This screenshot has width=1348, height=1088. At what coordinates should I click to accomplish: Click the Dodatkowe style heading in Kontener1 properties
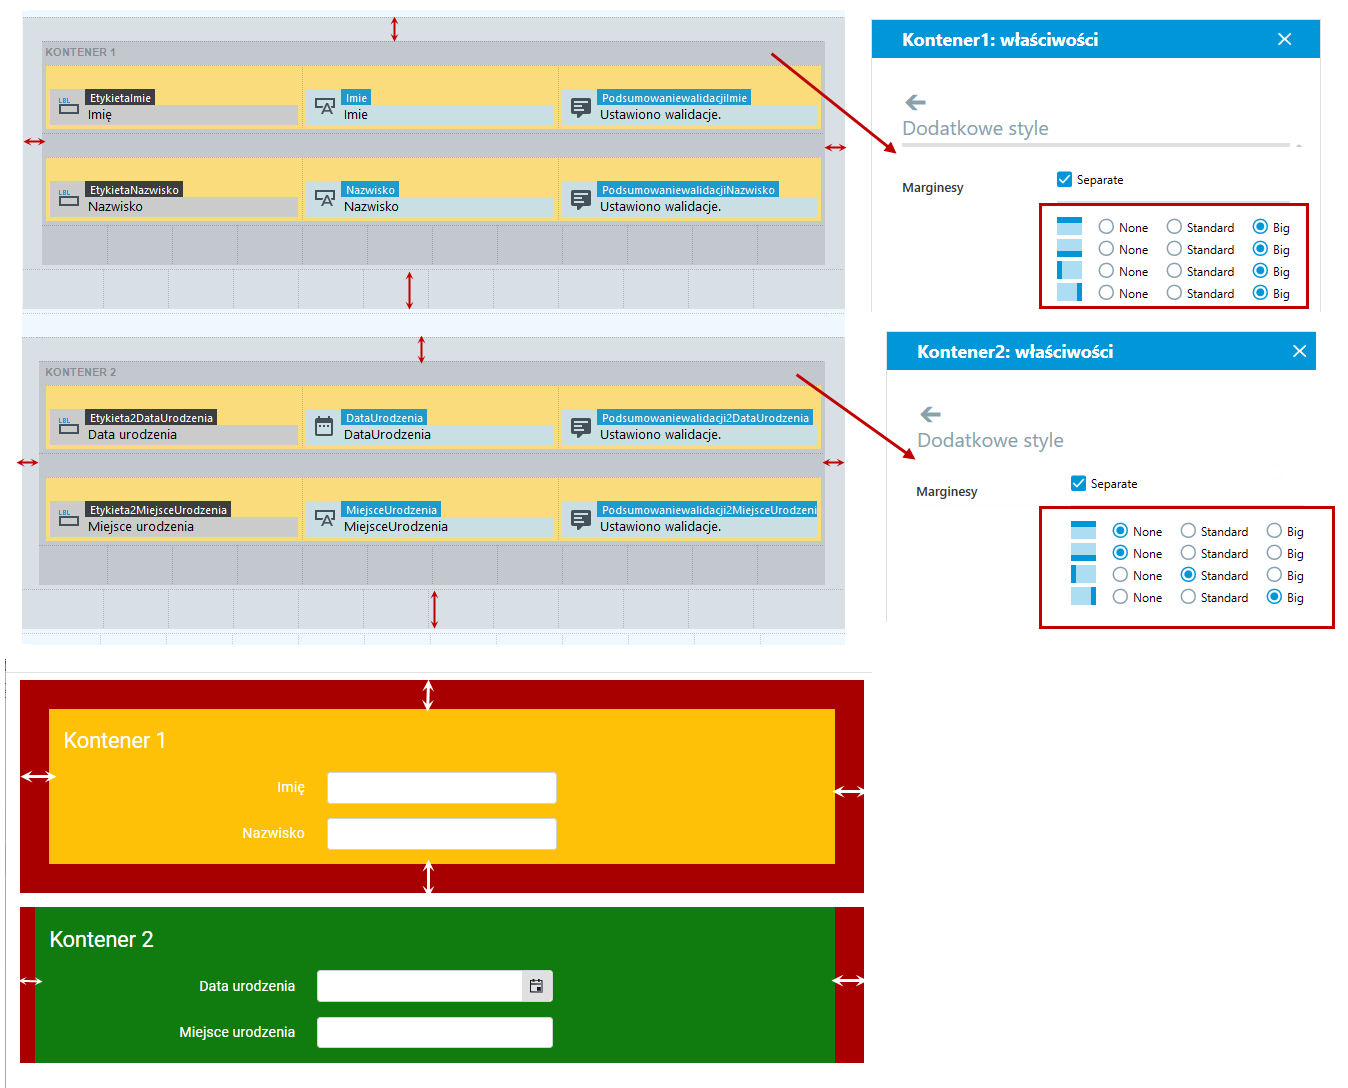tap(975, 128)
